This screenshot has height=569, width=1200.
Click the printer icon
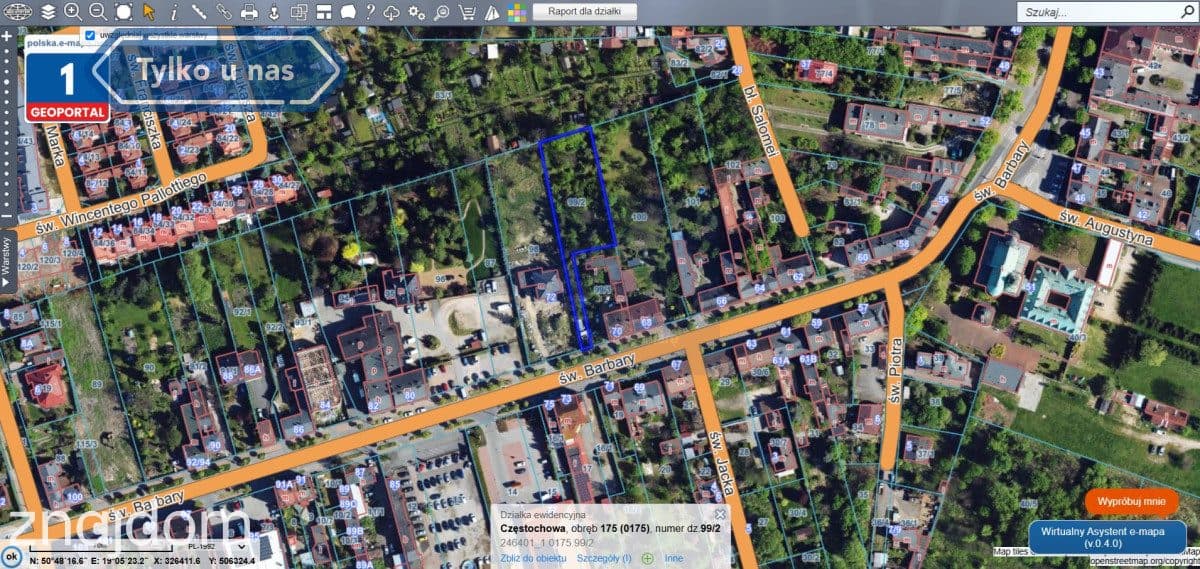click(x=249, y=12)
